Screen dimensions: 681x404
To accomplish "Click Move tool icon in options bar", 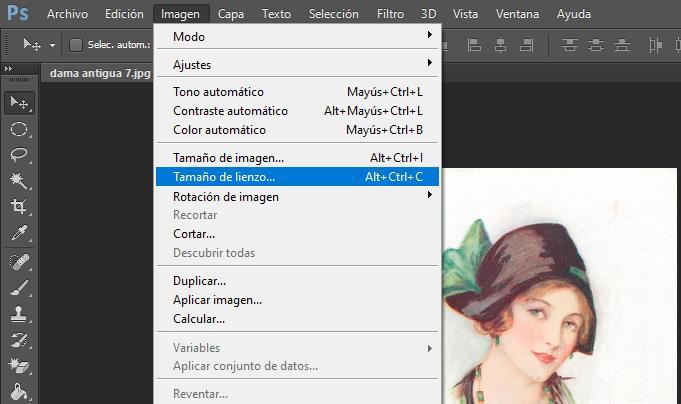I will click(32, 44).
